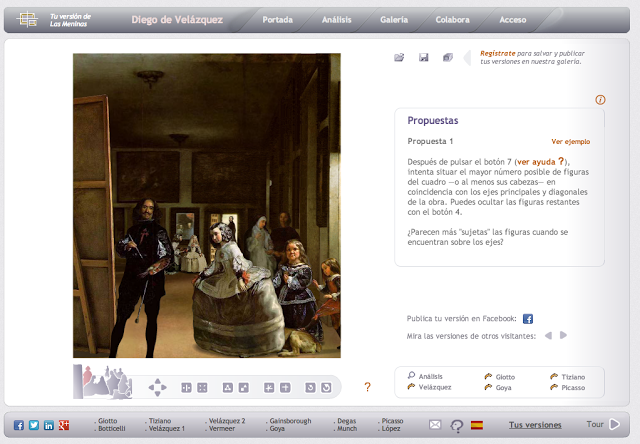The width and height of the screenshot is (640, 444).
Task: Click the Propuestas heading
Action: click(x=433, y=120)
